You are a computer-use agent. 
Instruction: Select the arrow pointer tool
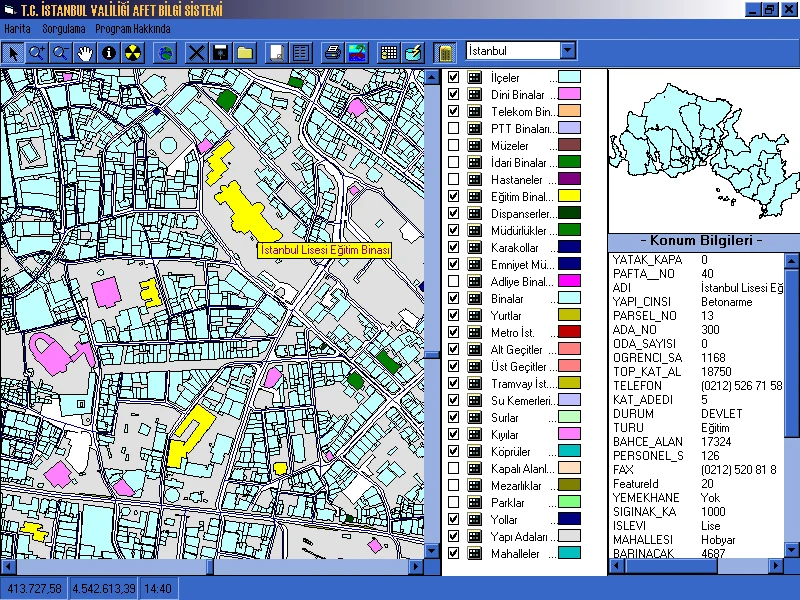coord(13,53)
